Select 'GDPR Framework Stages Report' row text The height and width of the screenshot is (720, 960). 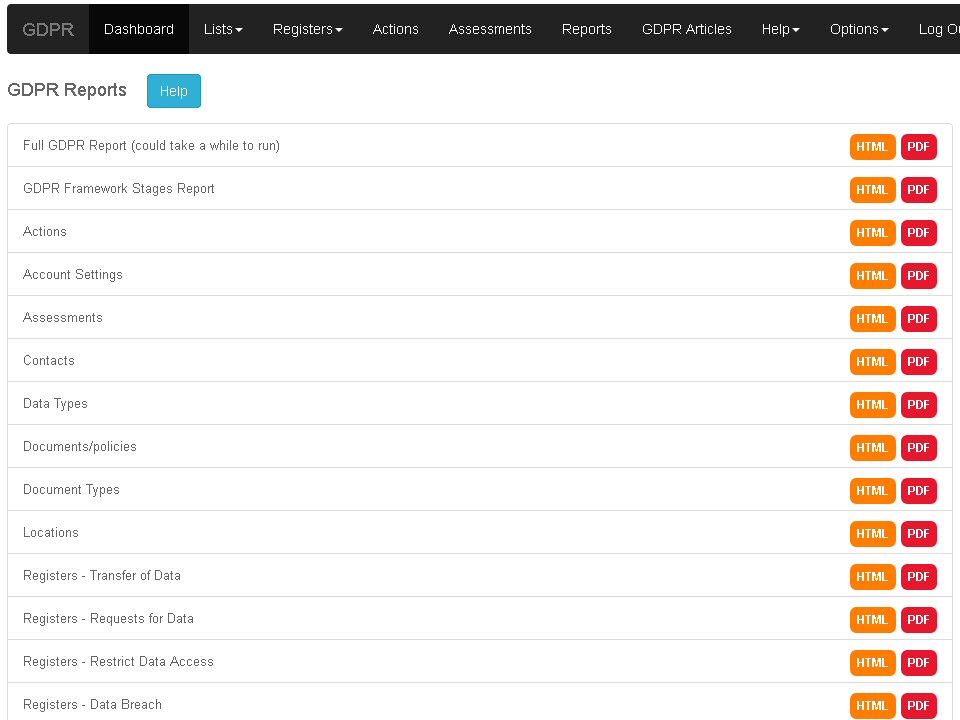click(x=119, y=189)
